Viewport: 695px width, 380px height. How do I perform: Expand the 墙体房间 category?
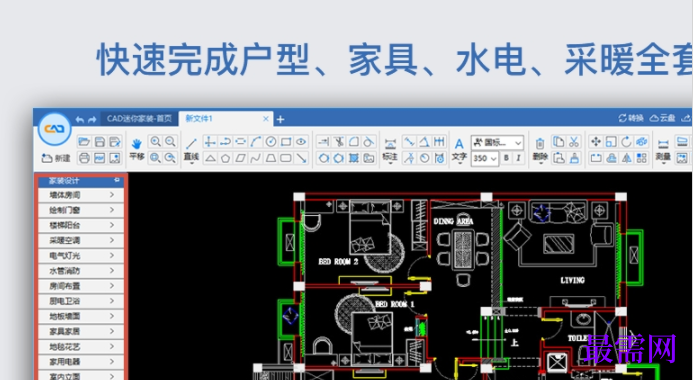pos(81,195)
